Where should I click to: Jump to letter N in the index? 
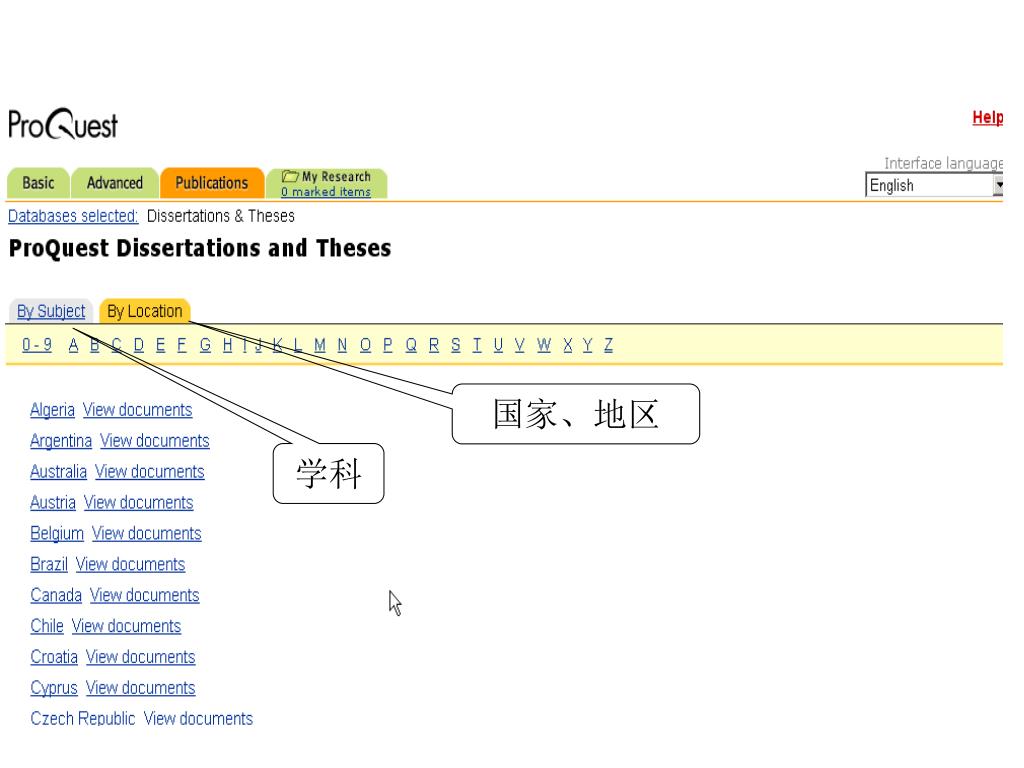tap(342, 345)
